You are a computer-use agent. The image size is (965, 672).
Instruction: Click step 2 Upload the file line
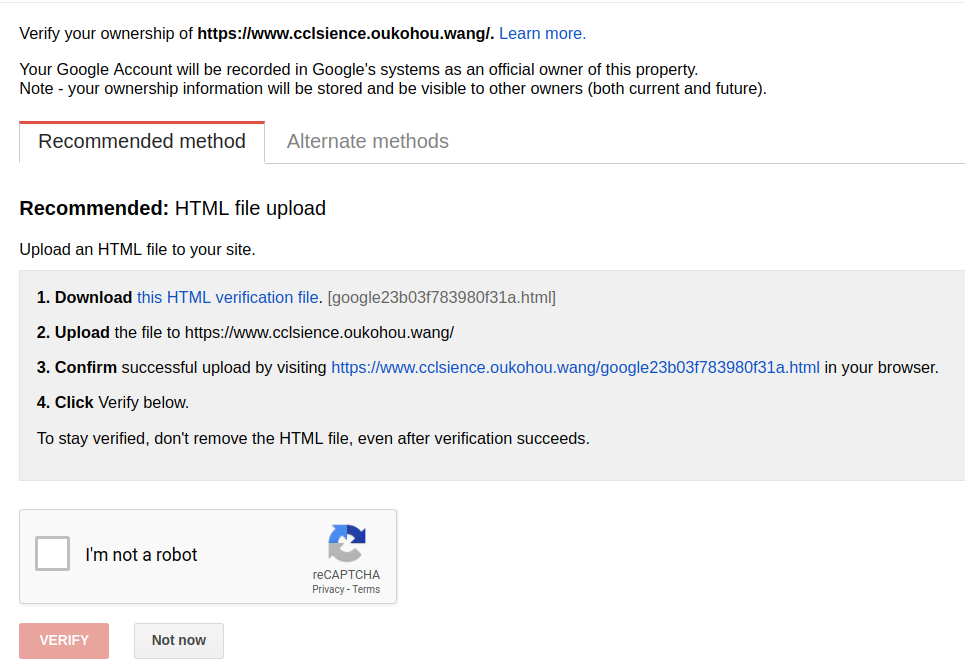(246, 332)
